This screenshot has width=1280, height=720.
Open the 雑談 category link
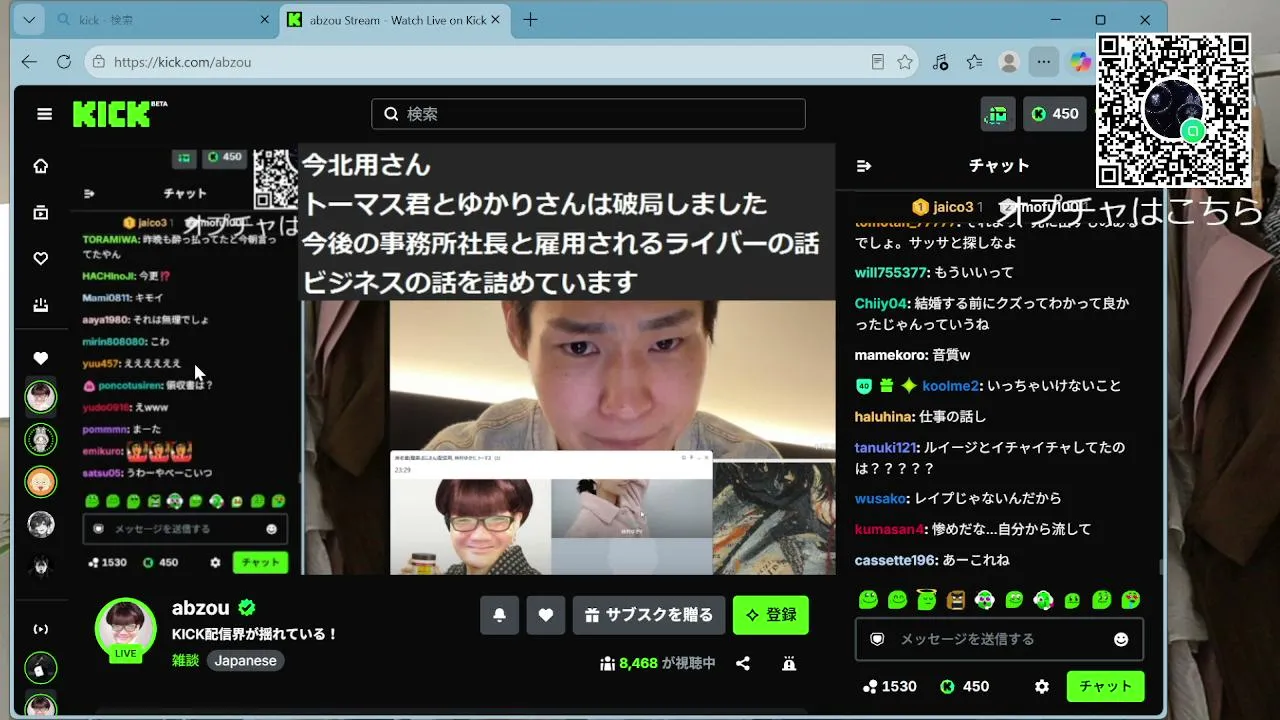coord(185,661)
